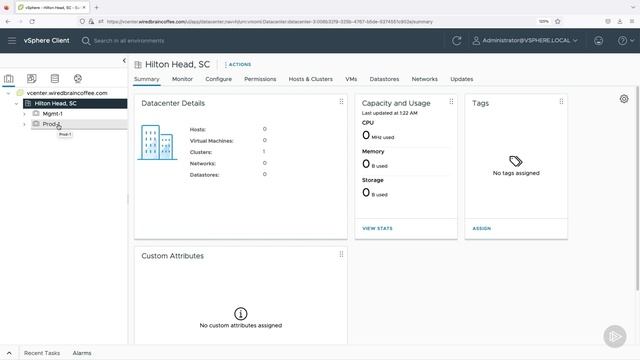This screenshot has height=360, width=640.
Task: Bookmark this page with the star icon
Action: [558, 21]
